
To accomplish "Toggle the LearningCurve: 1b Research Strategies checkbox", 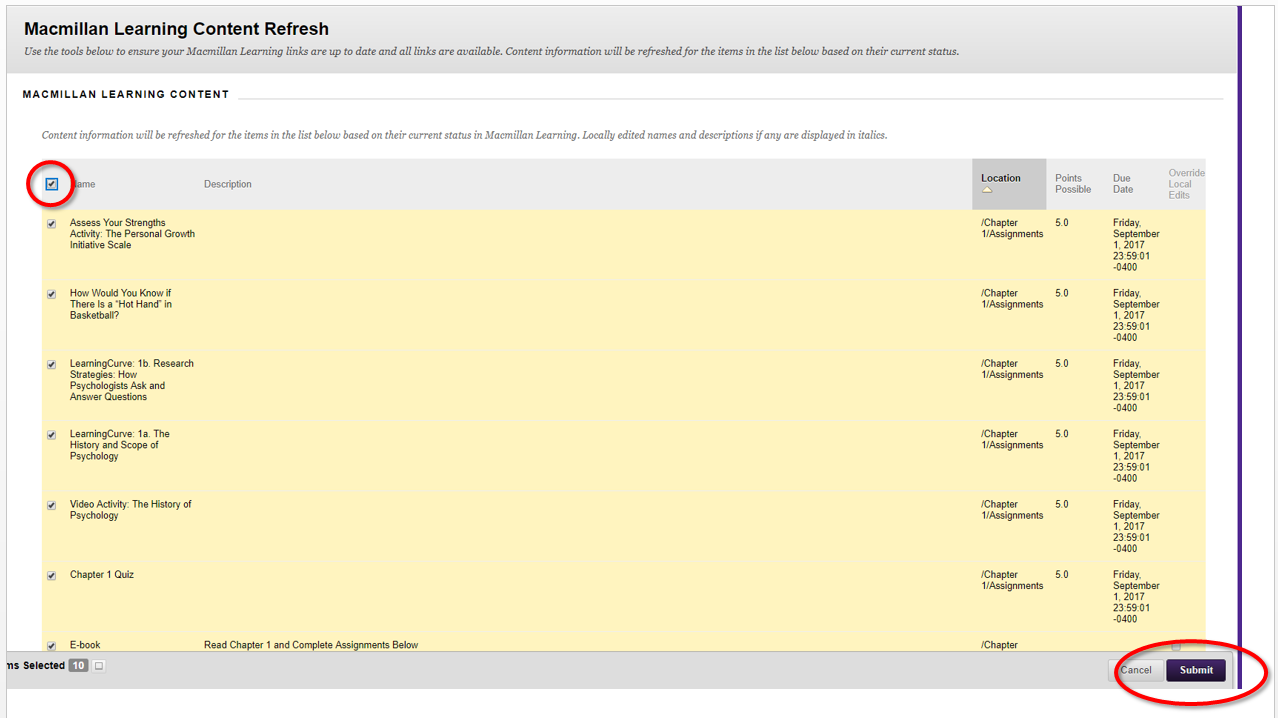I will point(51,364).
